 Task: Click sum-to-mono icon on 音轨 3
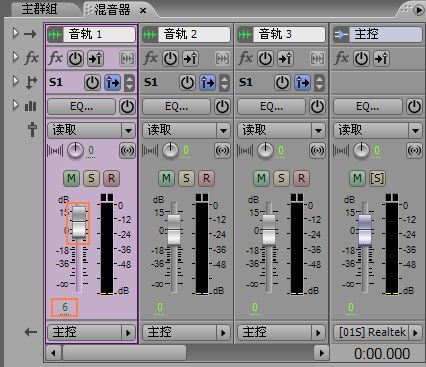click(x=317, y=151)
